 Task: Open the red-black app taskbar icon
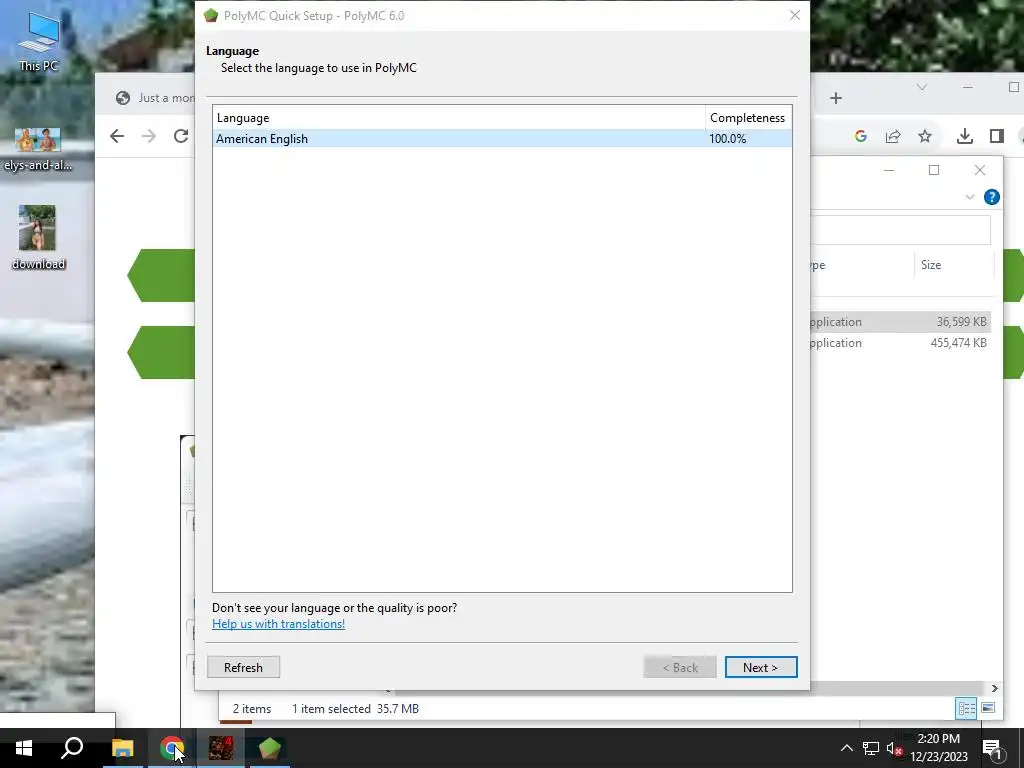tap(221, 748)
